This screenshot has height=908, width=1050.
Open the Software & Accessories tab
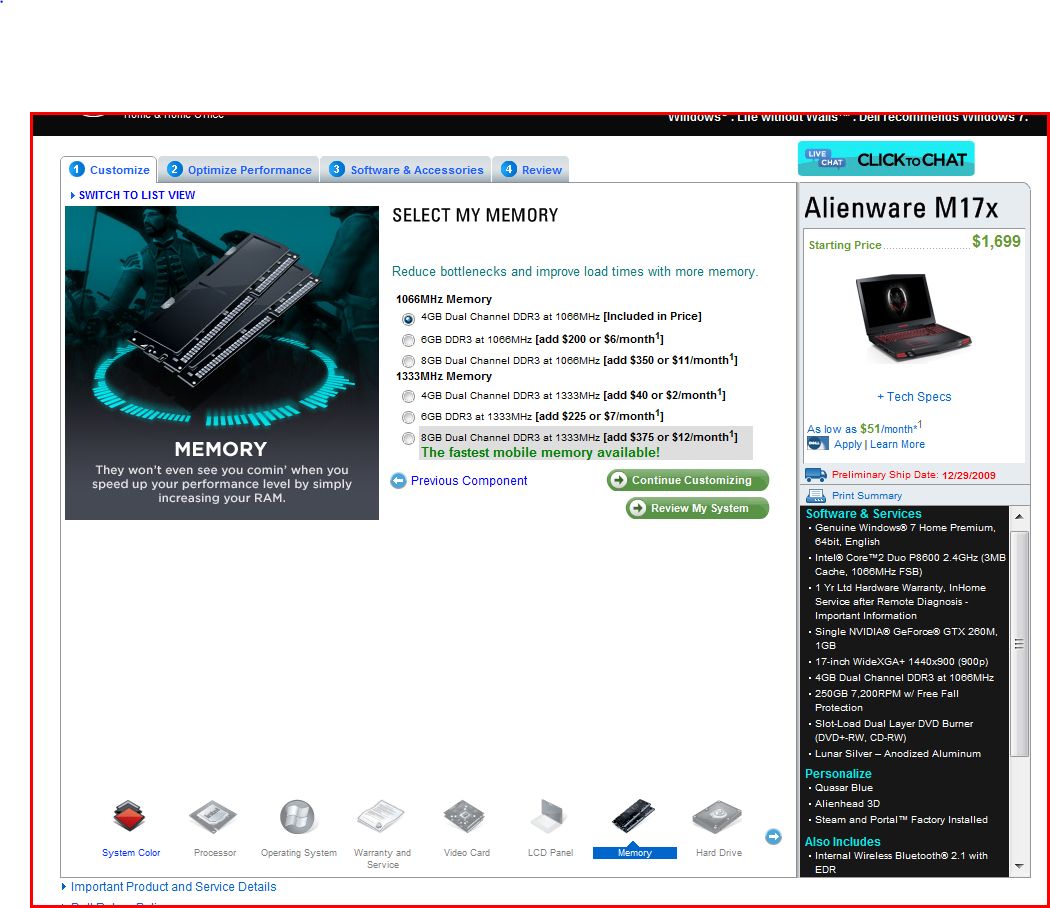(406, 170)
